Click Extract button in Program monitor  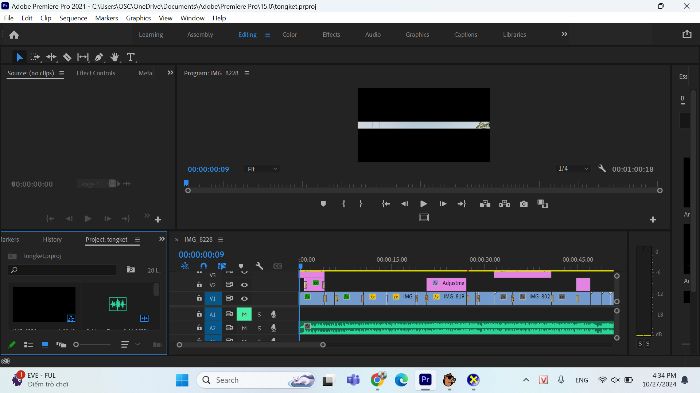[x=504, y=204]
